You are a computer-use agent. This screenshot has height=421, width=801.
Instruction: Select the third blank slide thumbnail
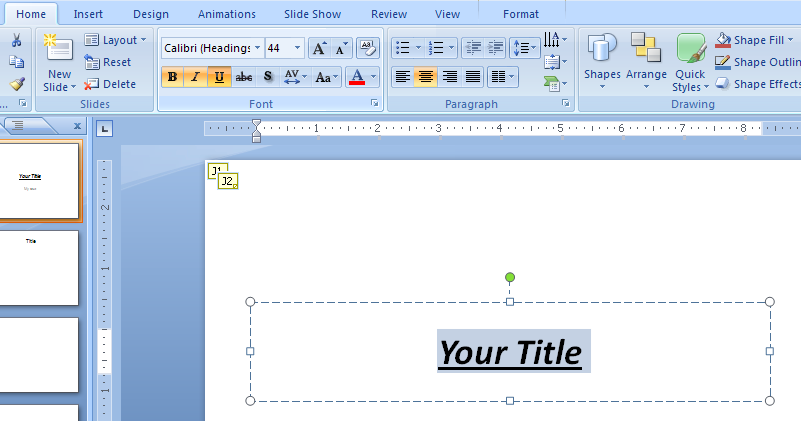[40, 355]
